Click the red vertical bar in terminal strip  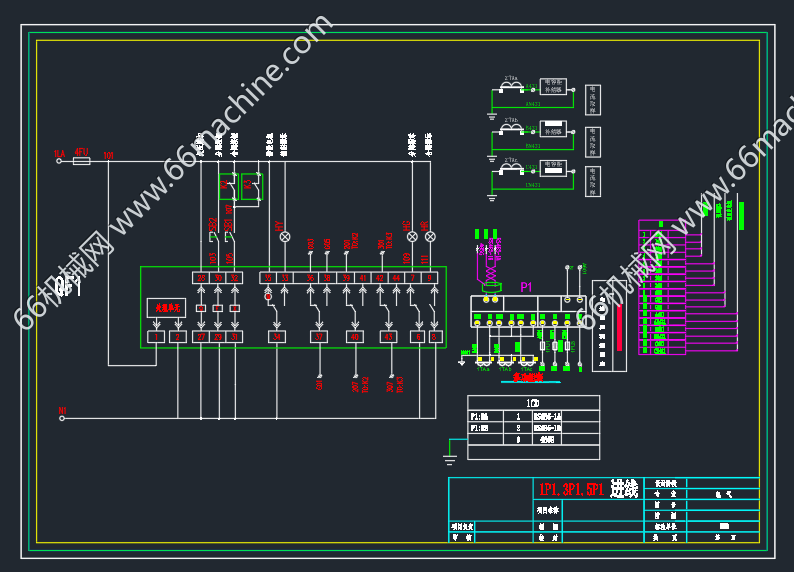[x=618, y=325]
